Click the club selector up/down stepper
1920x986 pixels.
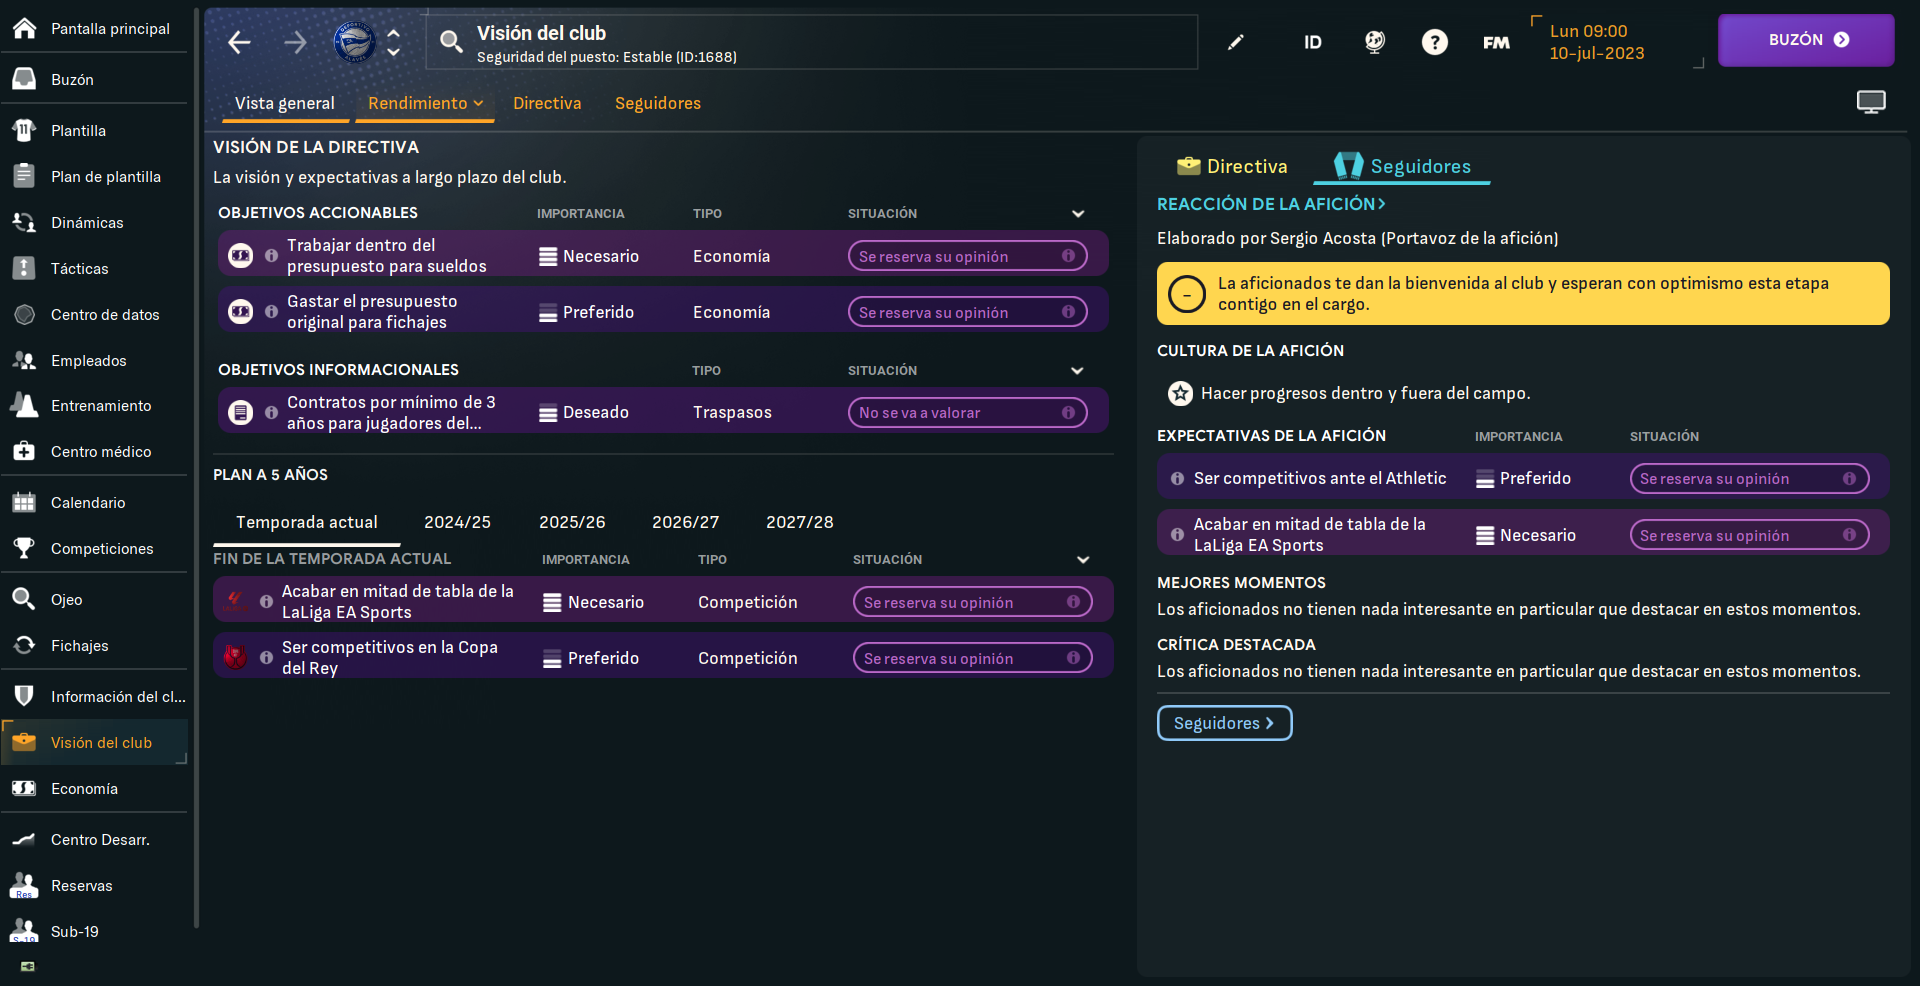[x=394, y=42]
